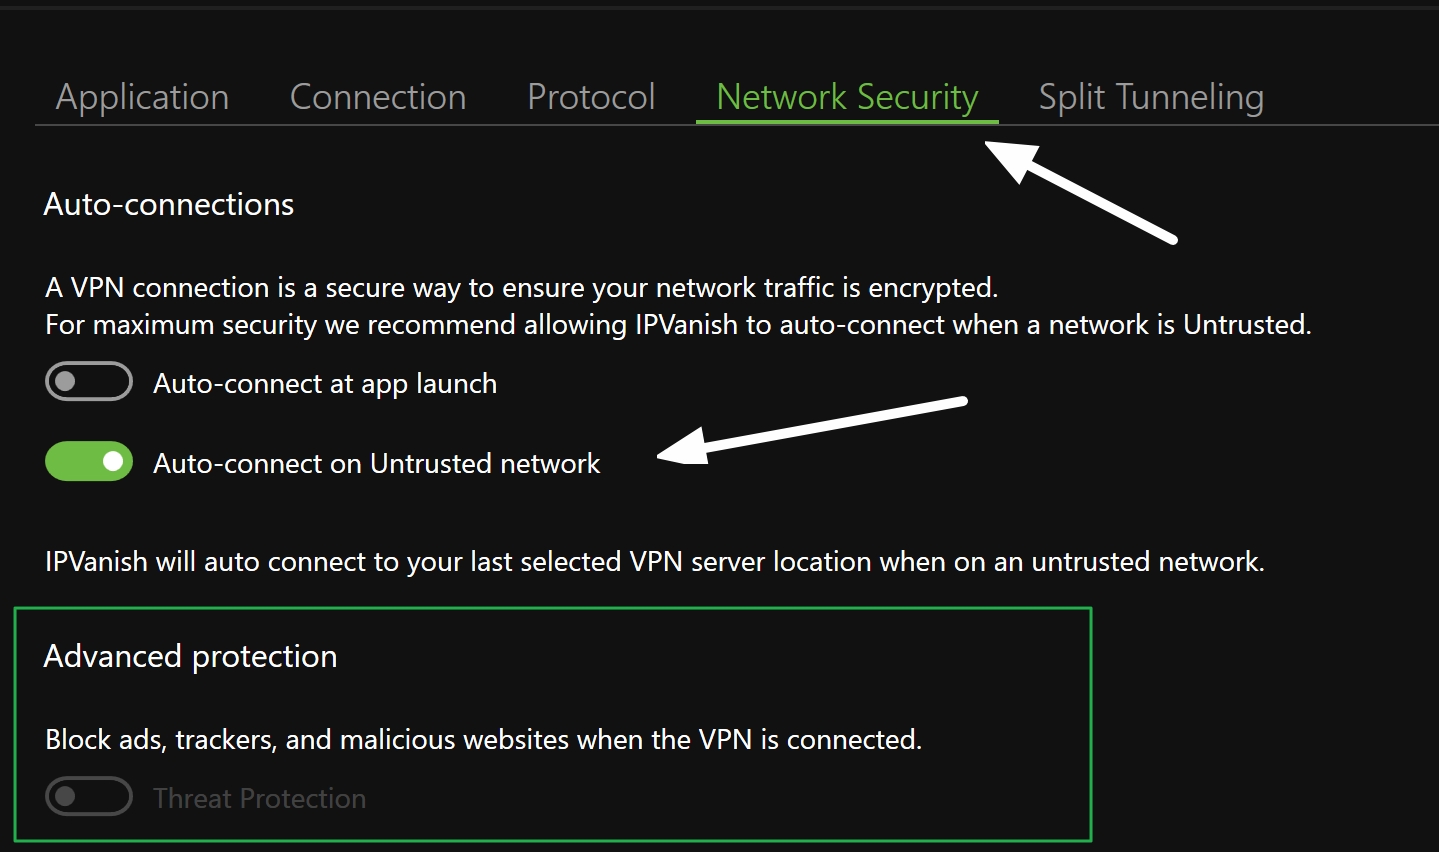Click the Auto-connect on Untrusted network label
The height and width of the screenshot is (852, 1439).
point(376,463)
